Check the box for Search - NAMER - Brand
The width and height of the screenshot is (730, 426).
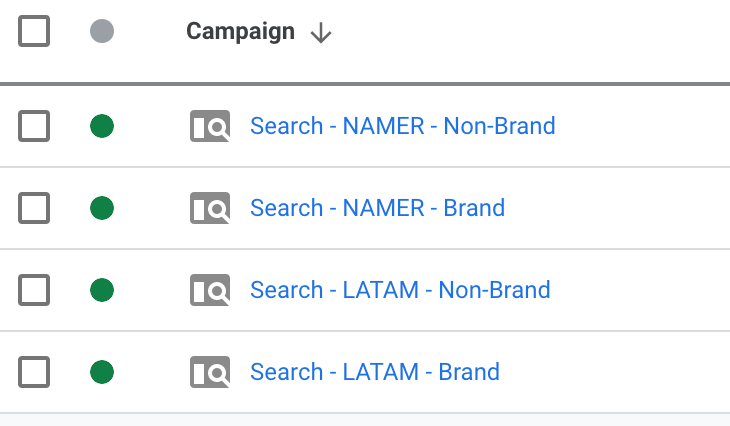[x=34, y=209]
